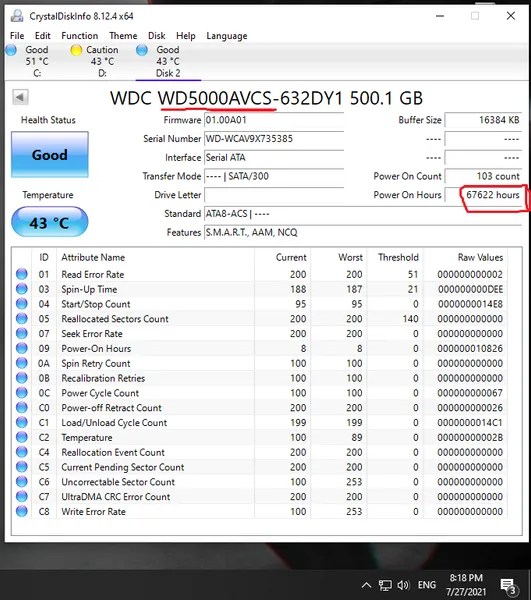Viewport: 531px width, 600px height.
Task: Click status orb for Seek Error Rate
Action: pyautogui.click(x=22, y=333)
